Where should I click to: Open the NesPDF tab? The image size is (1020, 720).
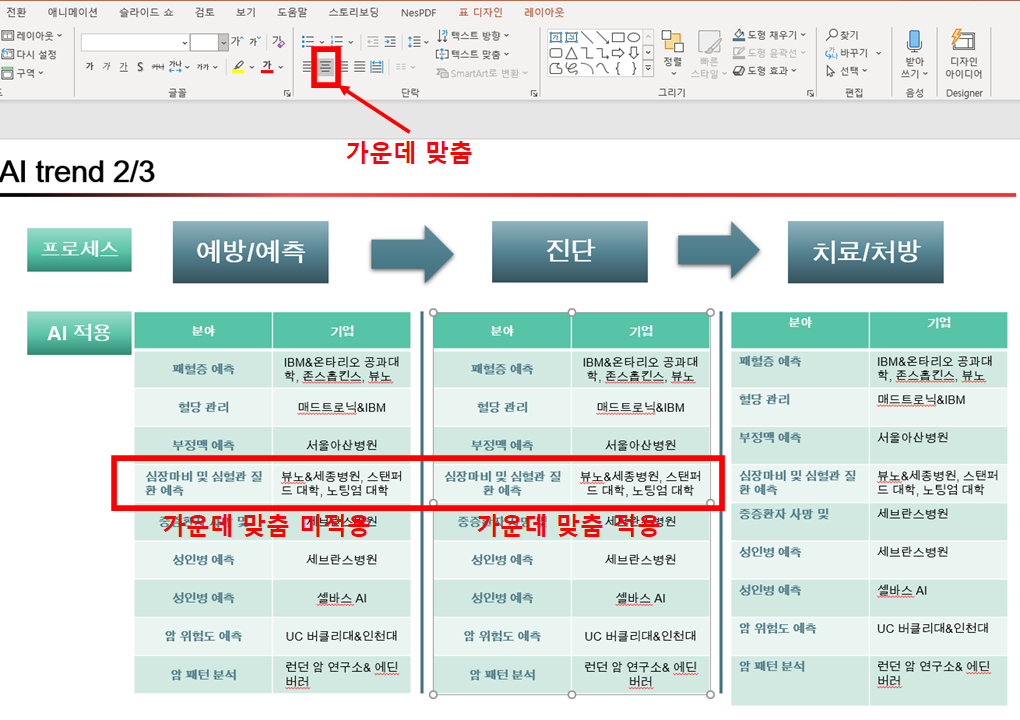[x=419, y=12]
